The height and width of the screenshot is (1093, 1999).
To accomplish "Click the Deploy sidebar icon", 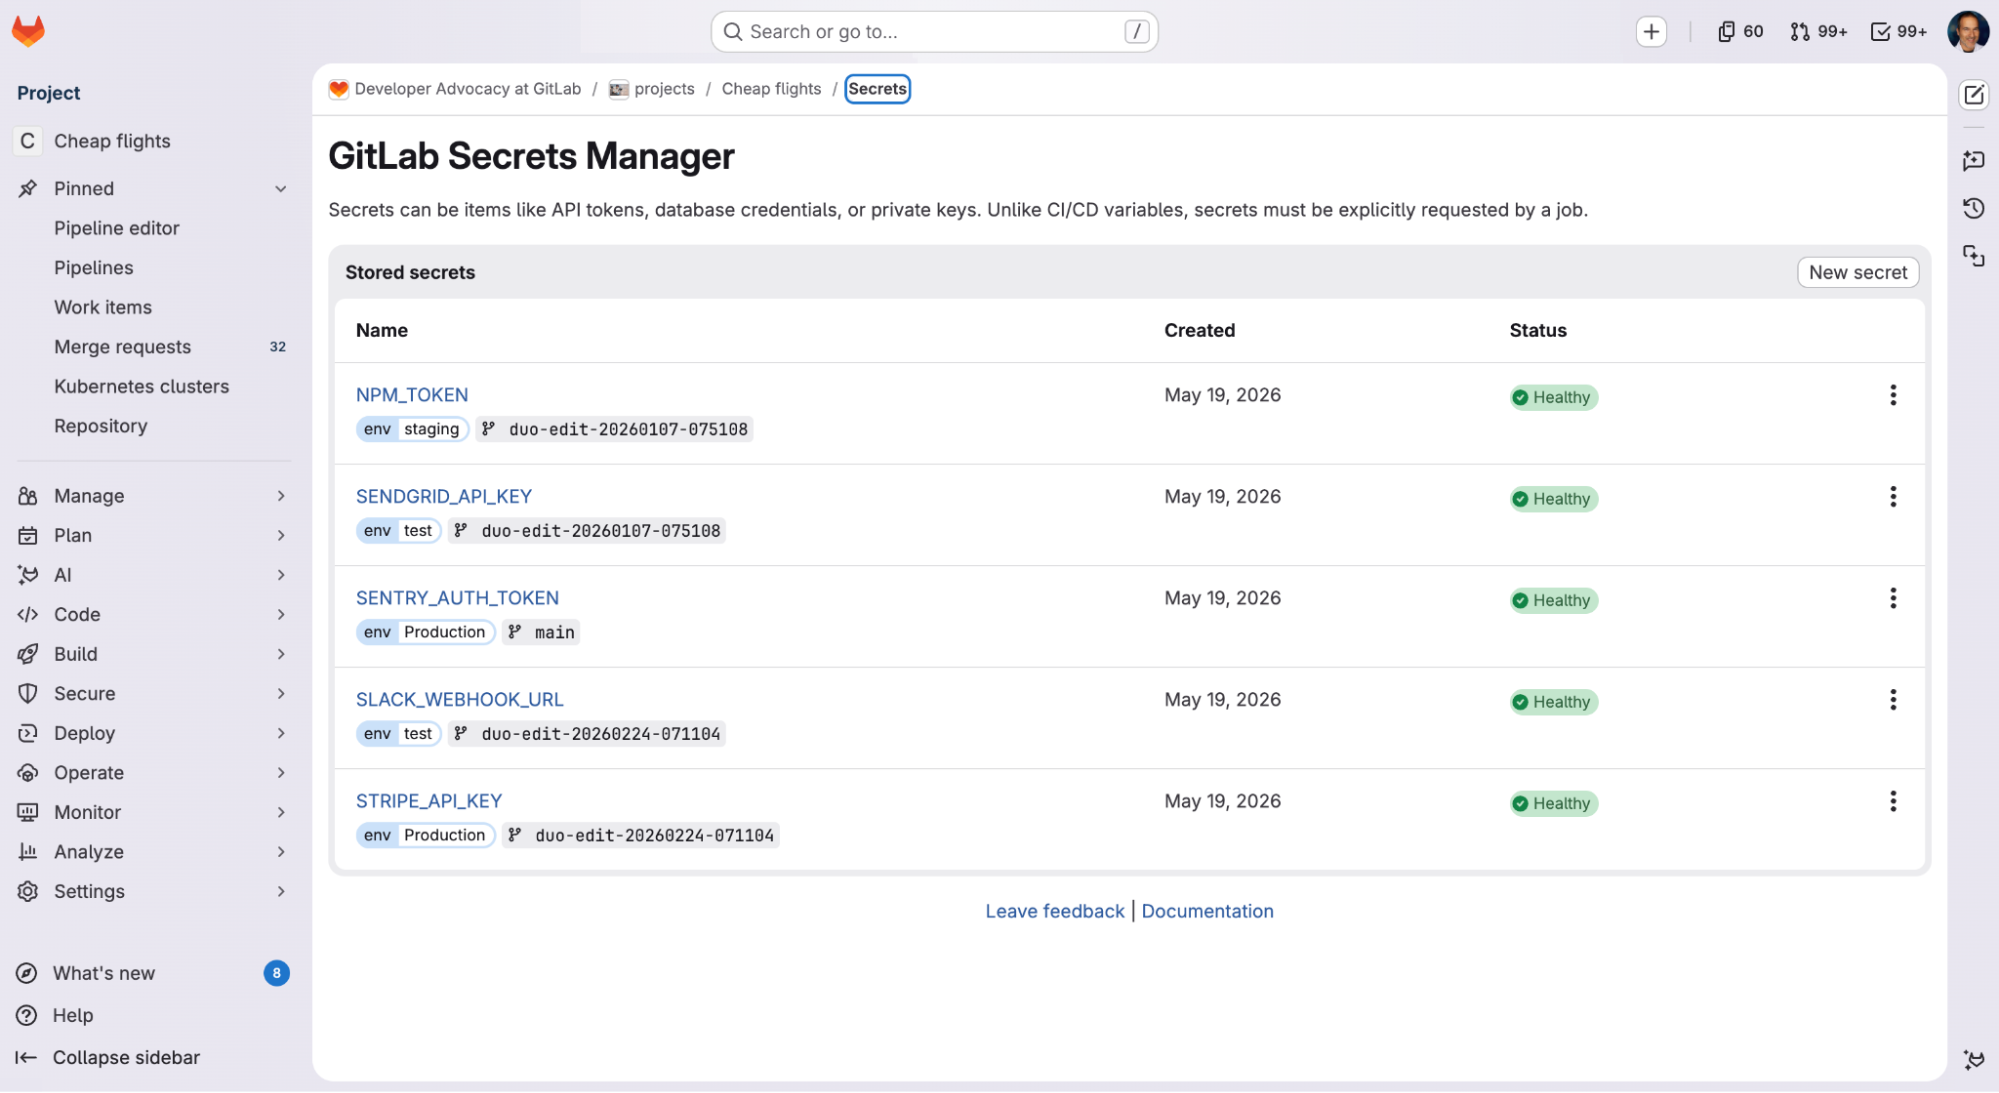I will [x=28, y=733].
